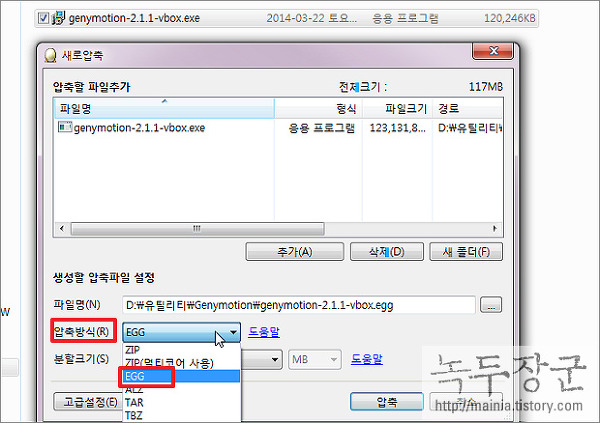
Task: Open the MB unit dropdown
Action: point(315,359)
